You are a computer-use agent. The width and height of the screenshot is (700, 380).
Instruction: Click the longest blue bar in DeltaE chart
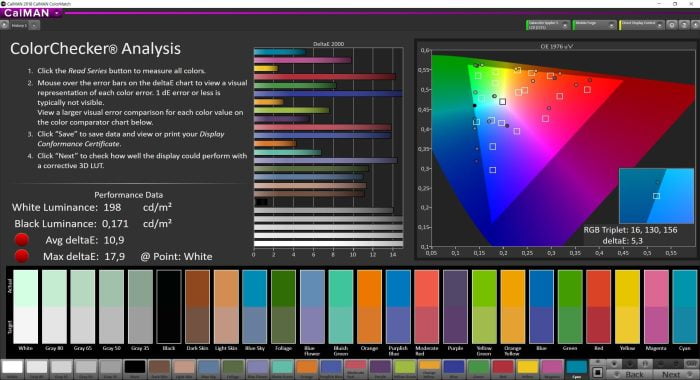click(328, 94)
